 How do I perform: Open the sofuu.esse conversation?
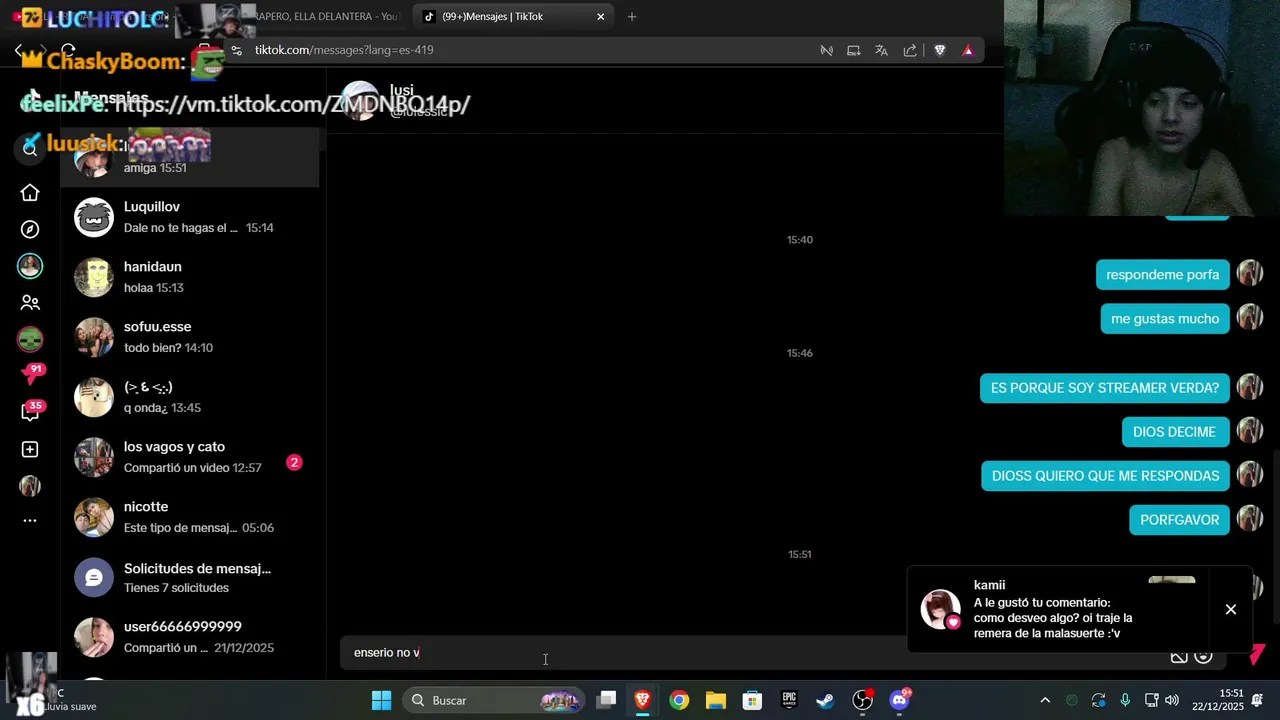190,337
